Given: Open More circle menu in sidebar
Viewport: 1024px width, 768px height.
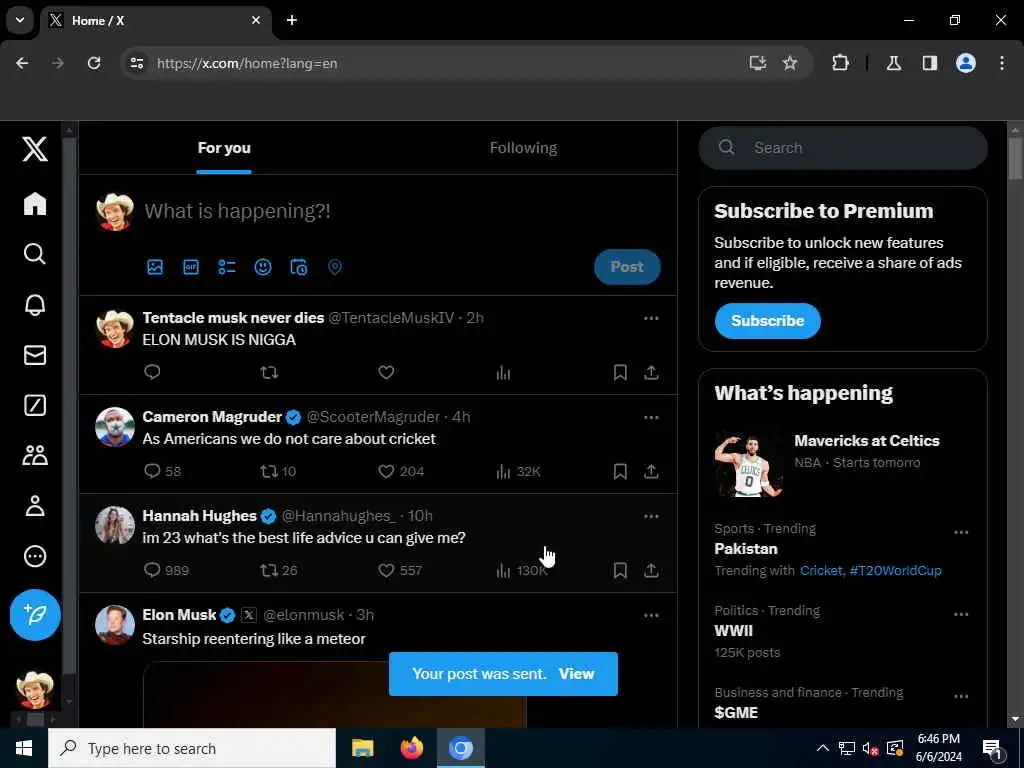Looking at the screenshot, I should [35, 556].
